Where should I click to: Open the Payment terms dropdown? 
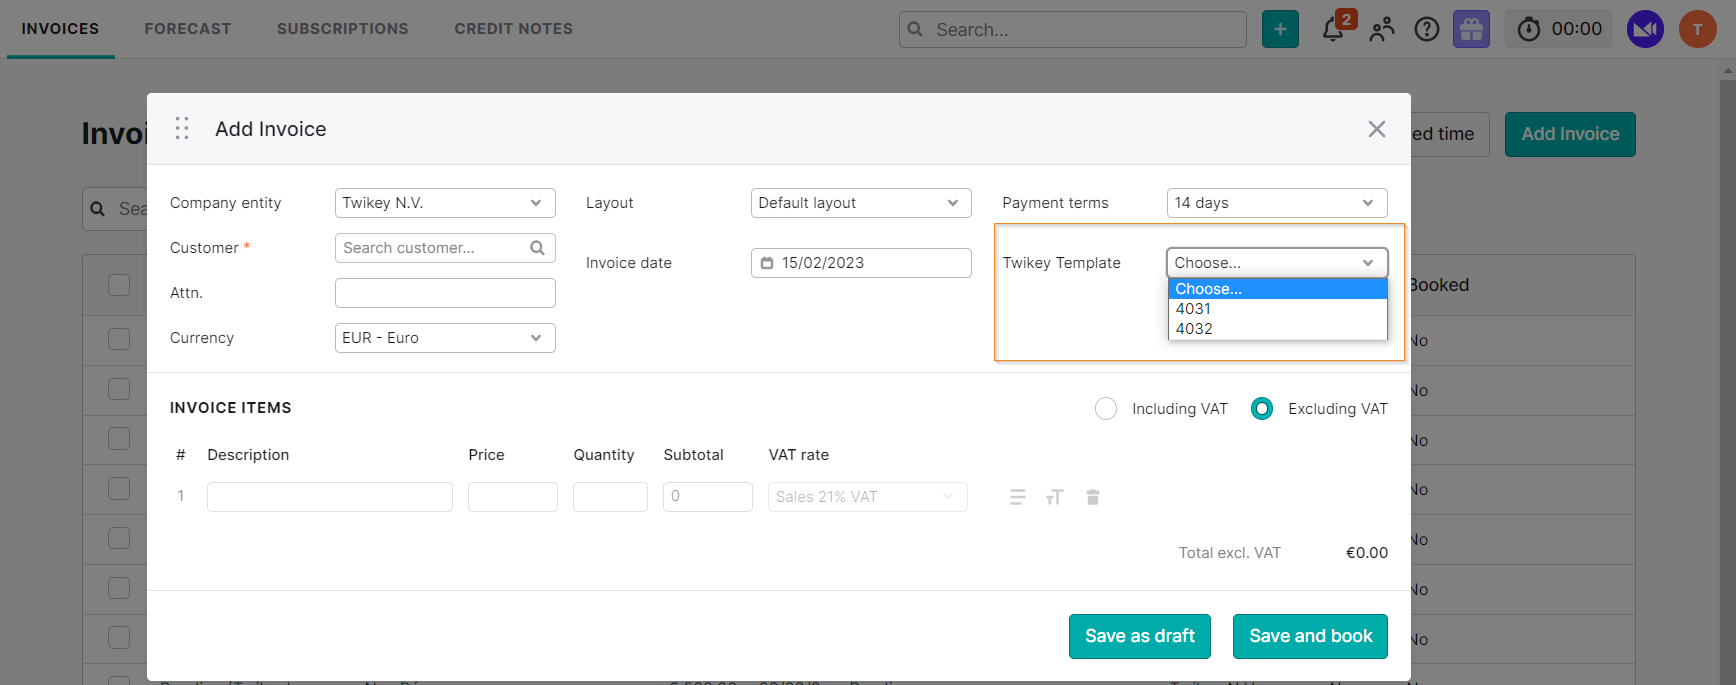(1277, 203)
